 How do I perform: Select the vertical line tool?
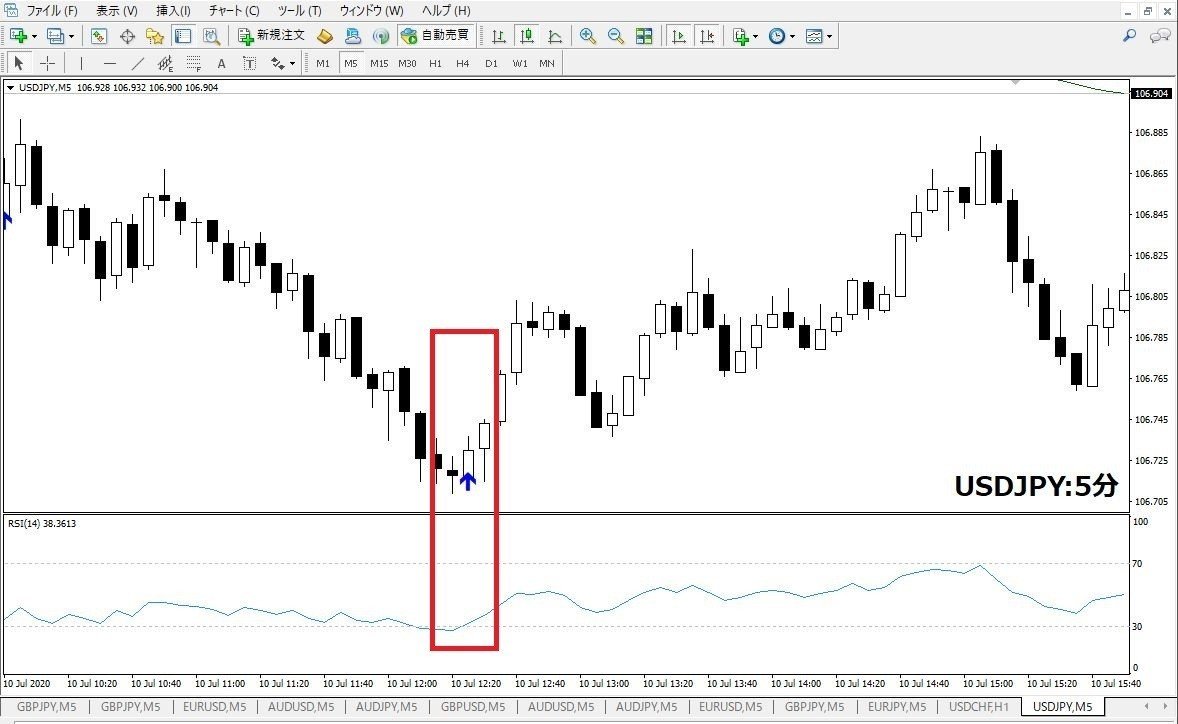click(81, 63)
